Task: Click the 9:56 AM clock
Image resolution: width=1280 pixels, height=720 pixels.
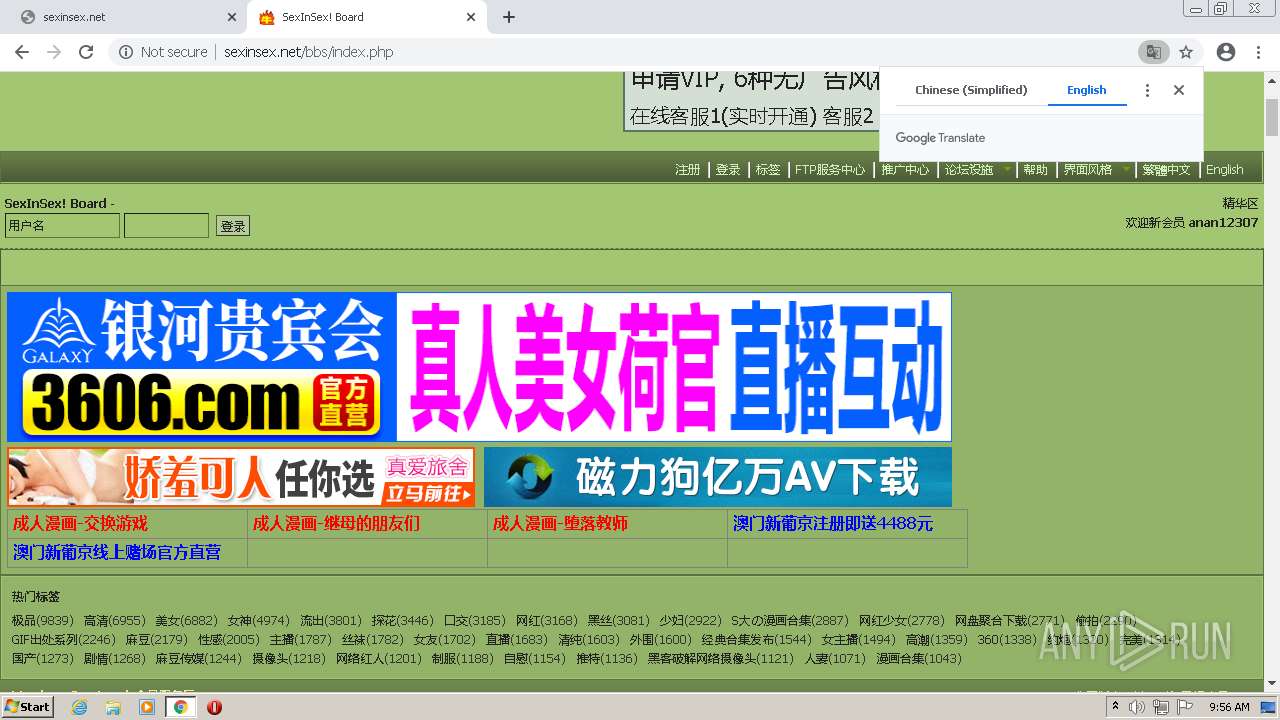Action: [1229, 707]
